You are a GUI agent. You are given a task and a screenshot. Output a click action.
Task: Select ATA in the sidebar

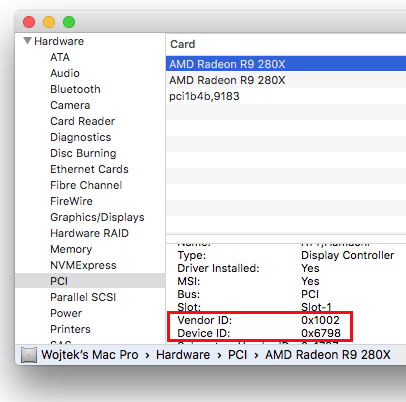pyautogui.click(x=60, y=57)
